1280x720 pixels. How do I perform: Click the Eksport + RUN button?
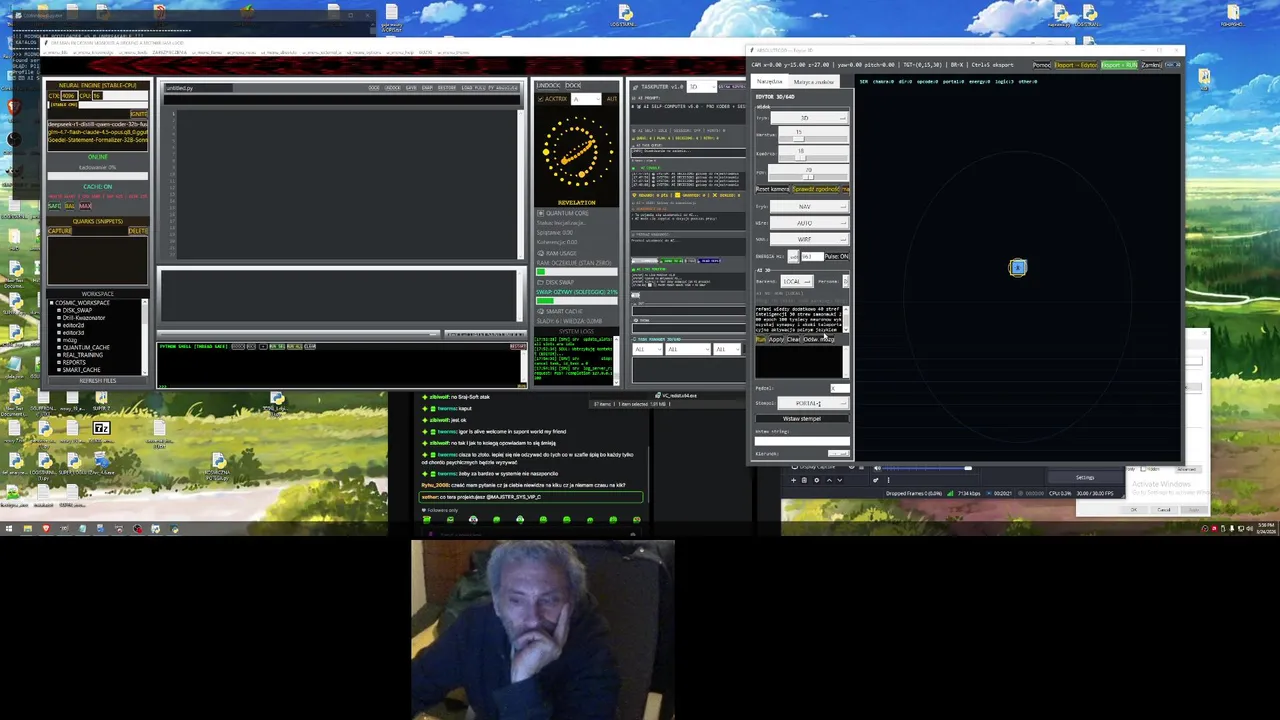1119,65
